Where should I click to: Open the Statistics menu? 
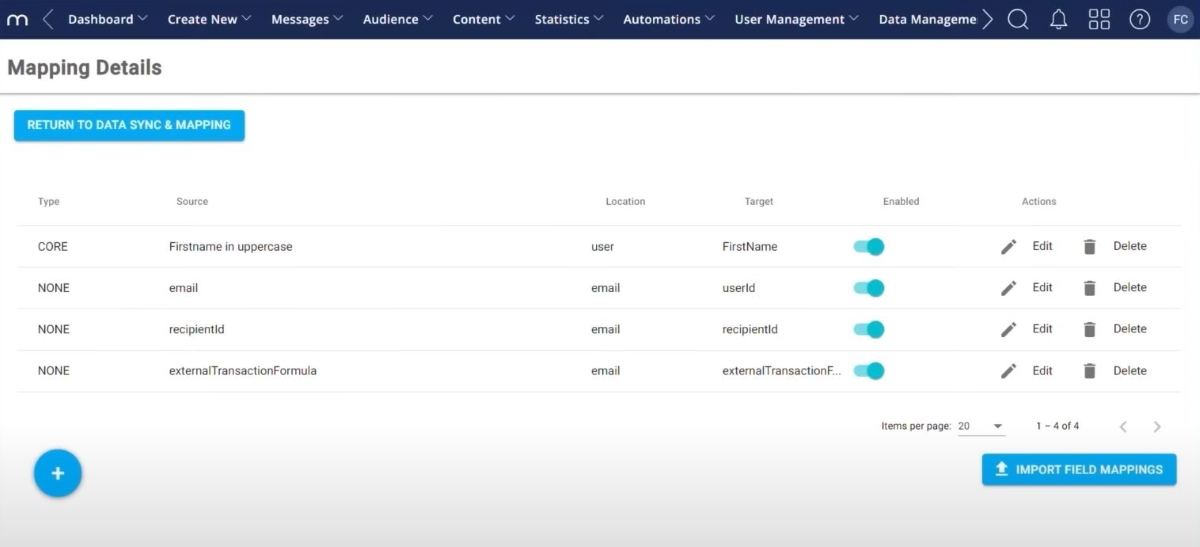pyautogui.click(x=569, y=19)
